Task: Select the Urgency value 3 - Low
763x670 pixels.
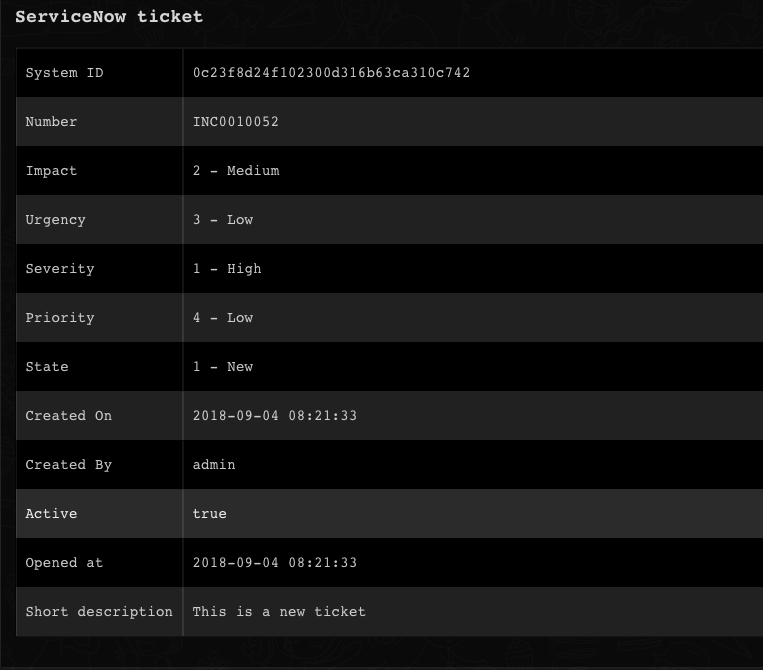Action: tap(223, 220)
